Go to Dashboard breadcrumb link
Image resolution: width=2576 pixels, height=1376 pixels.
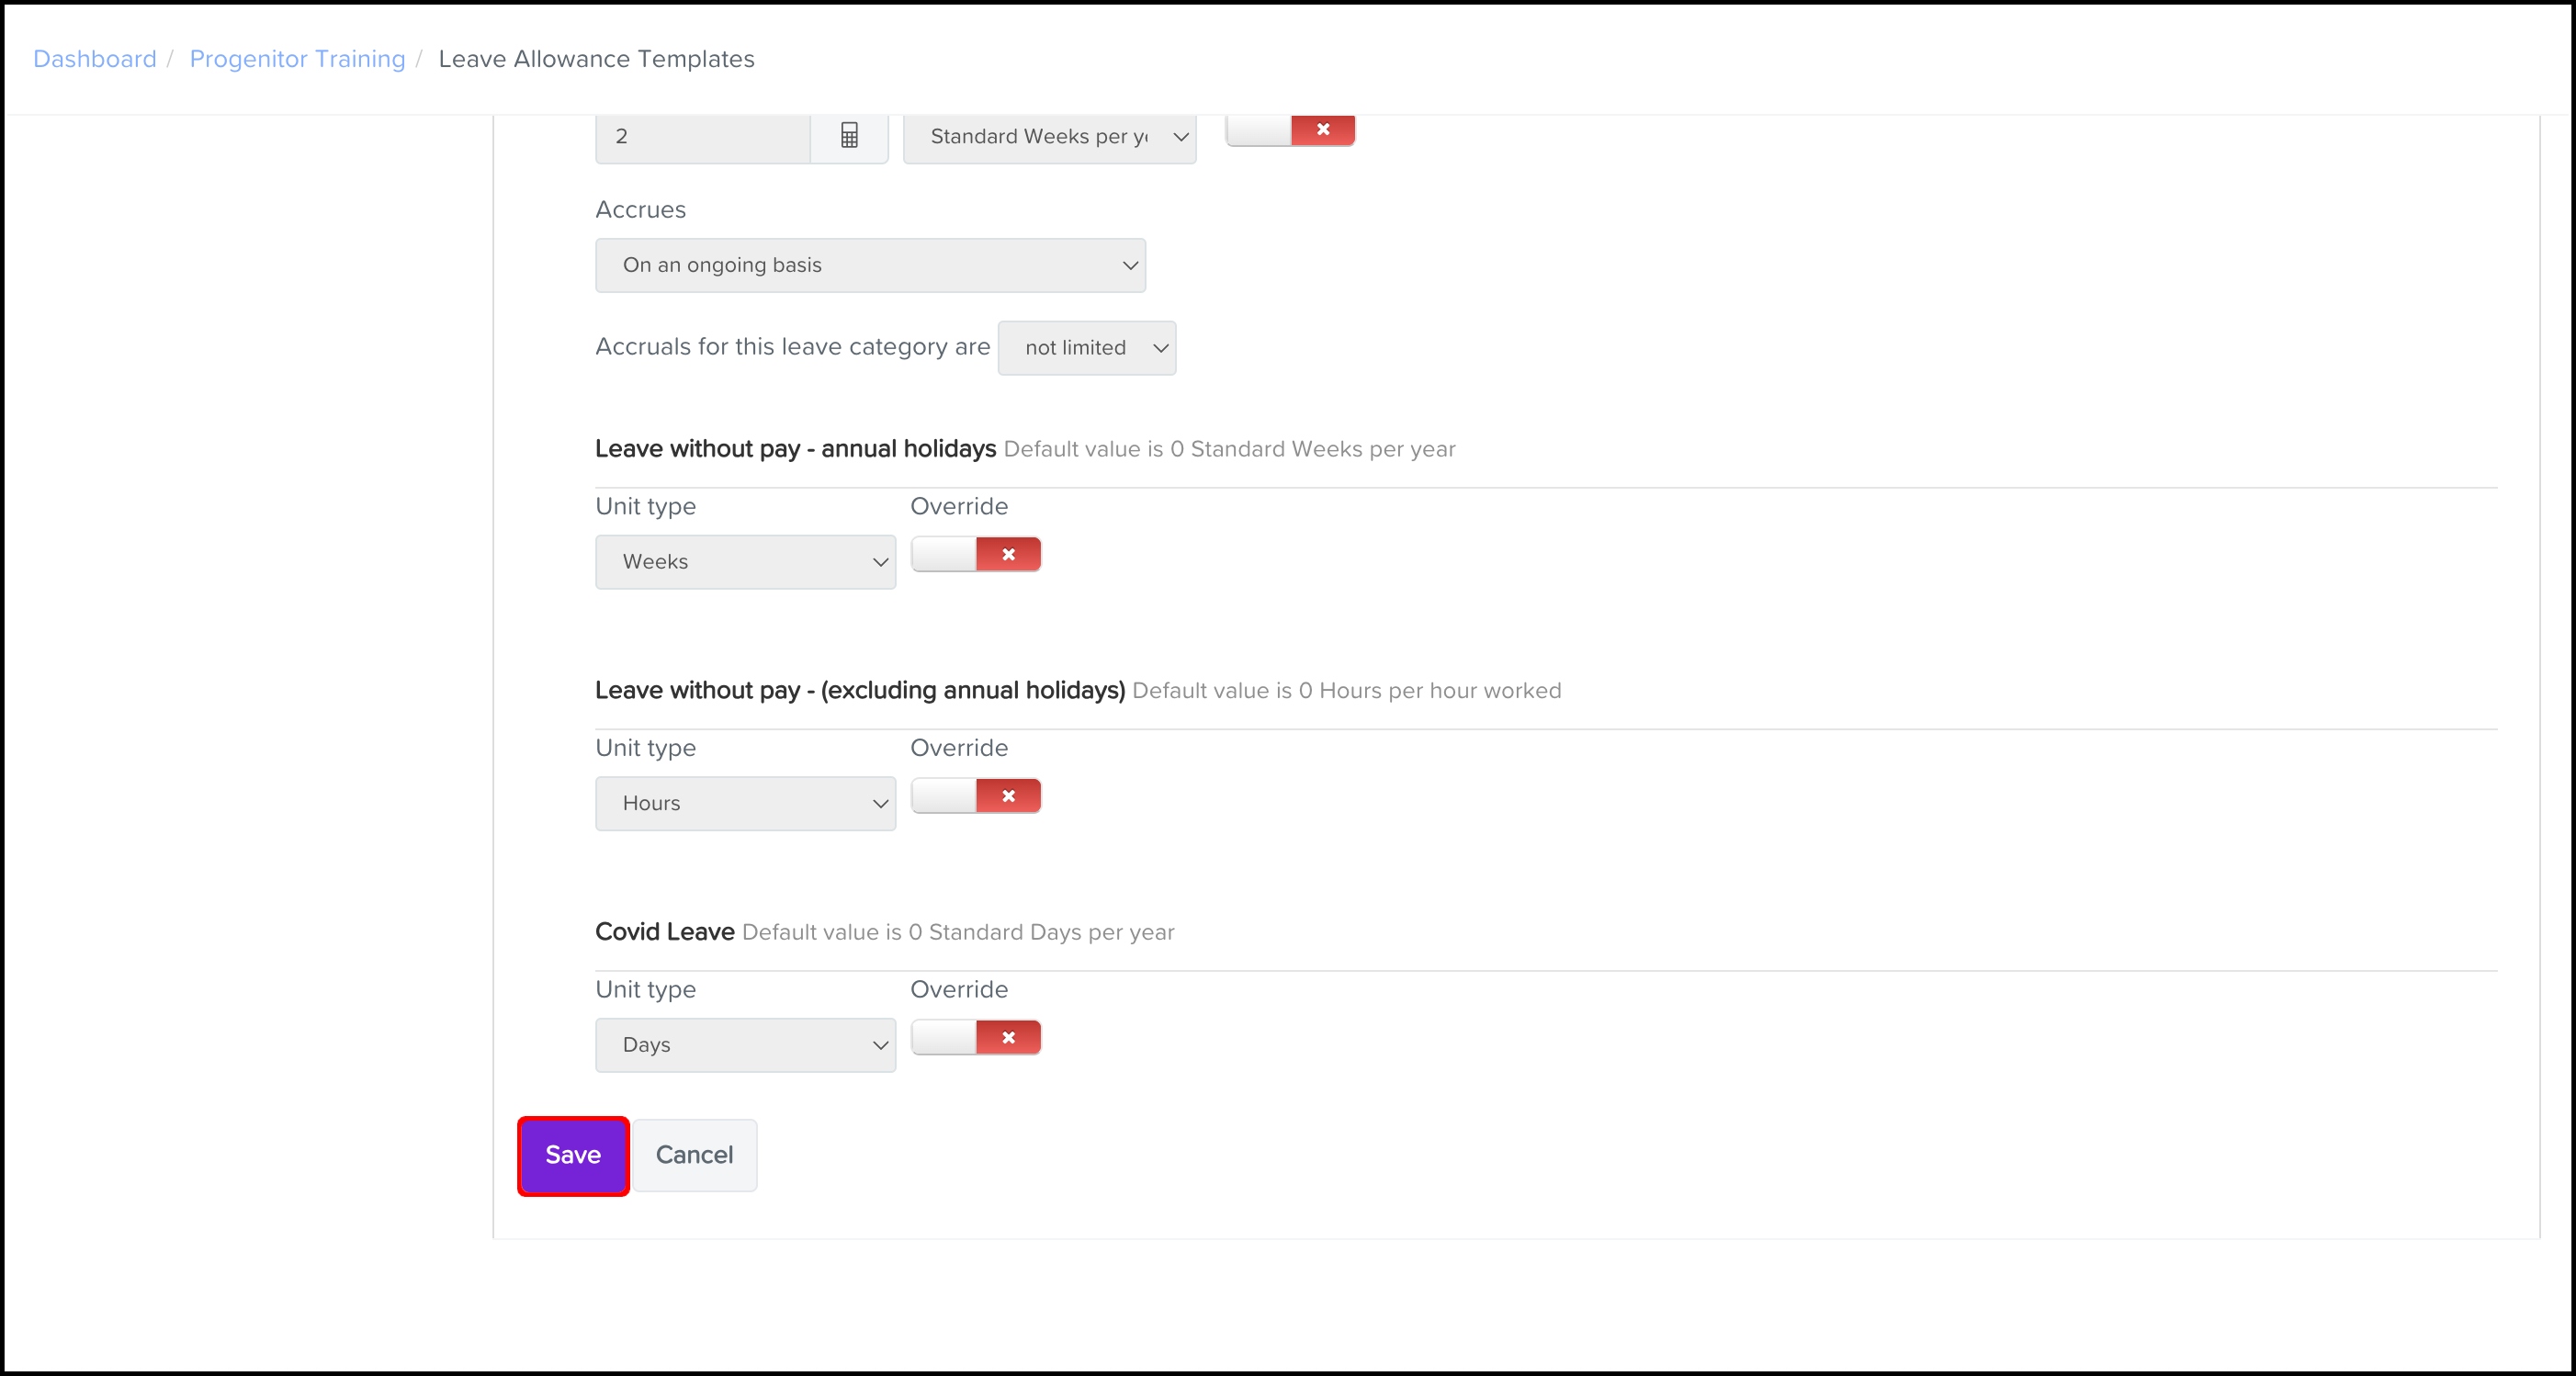point(95,59)
